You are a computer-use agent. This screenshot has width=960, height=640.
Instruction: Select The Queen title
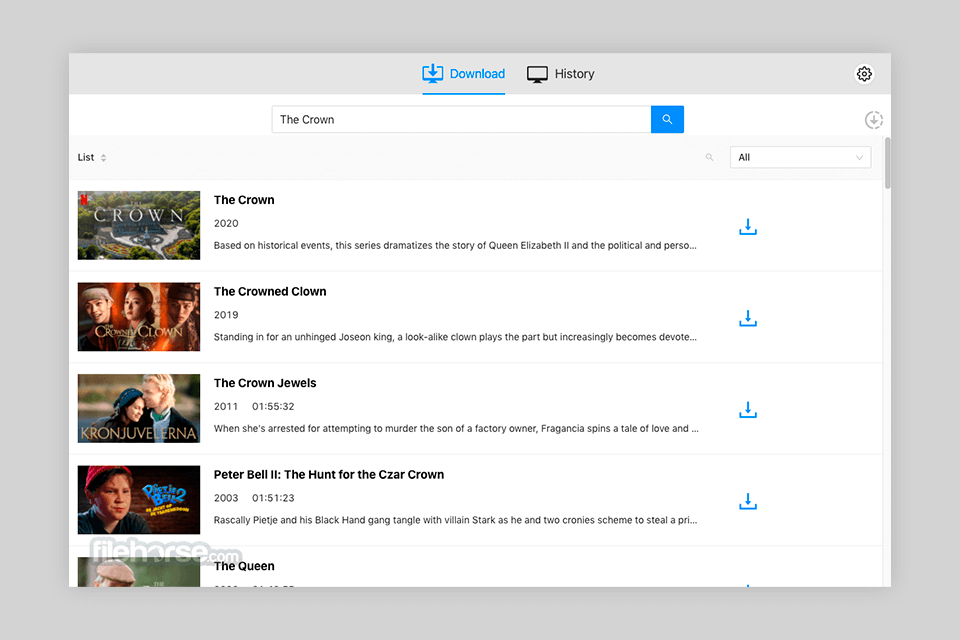(x=244, y=567)
